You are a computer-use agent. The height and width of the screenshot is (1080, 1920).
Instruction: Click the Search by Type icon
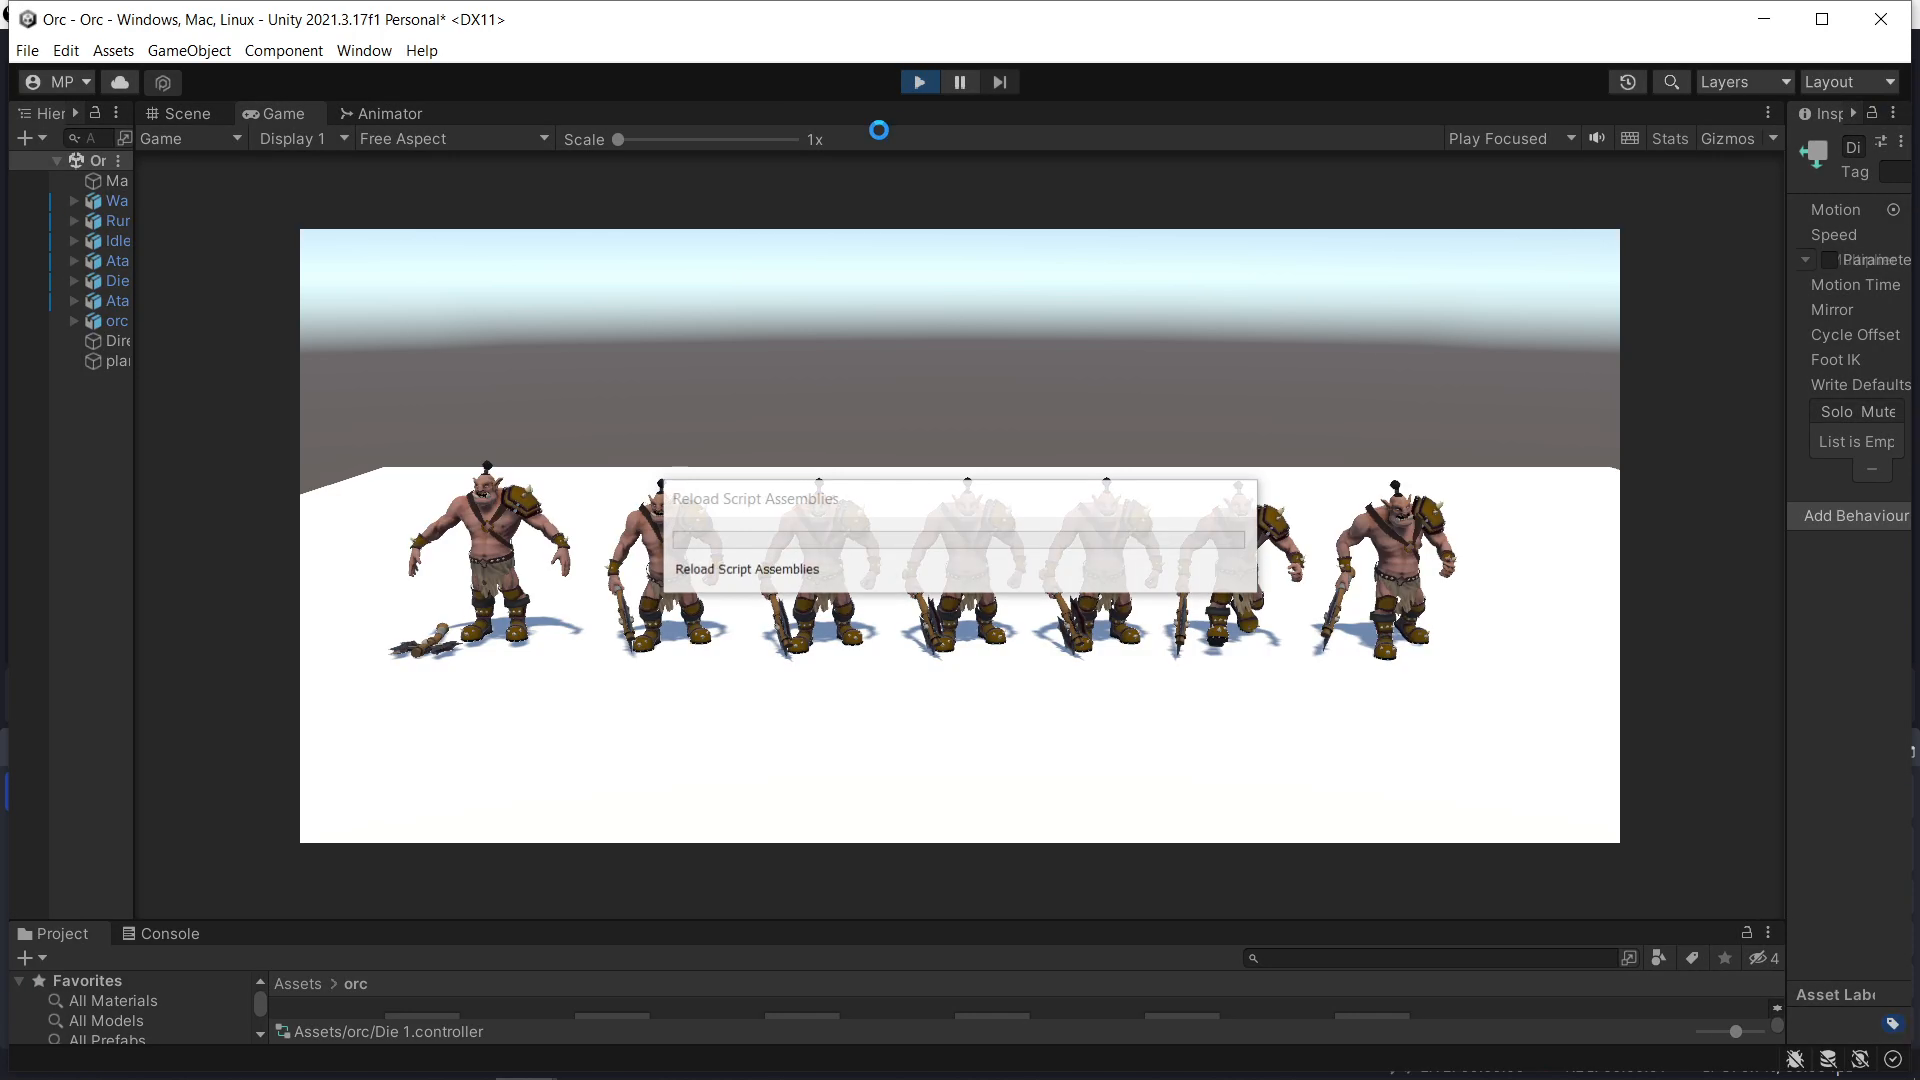[x=1659, y=958]
